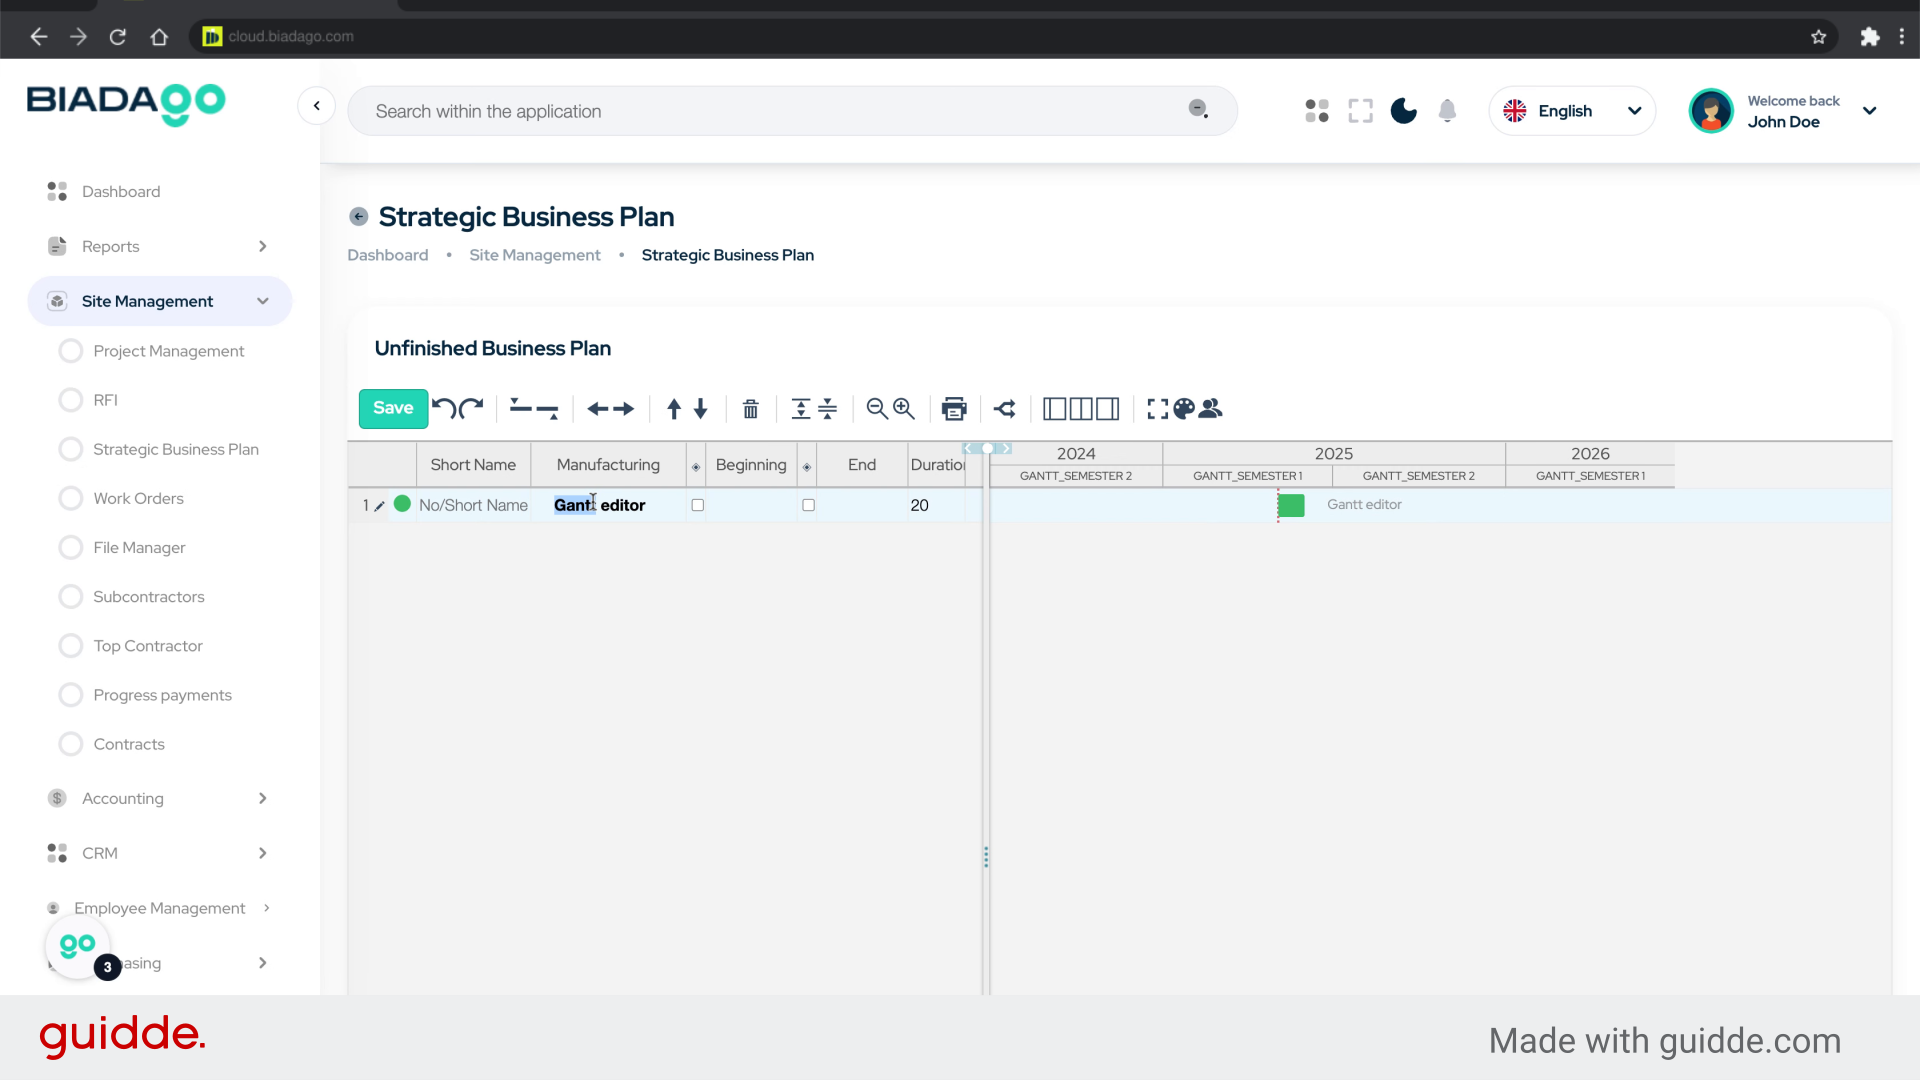Indent task with right arrow icon
Screen dimensions: 1920x1080
[x=624, y=408]
